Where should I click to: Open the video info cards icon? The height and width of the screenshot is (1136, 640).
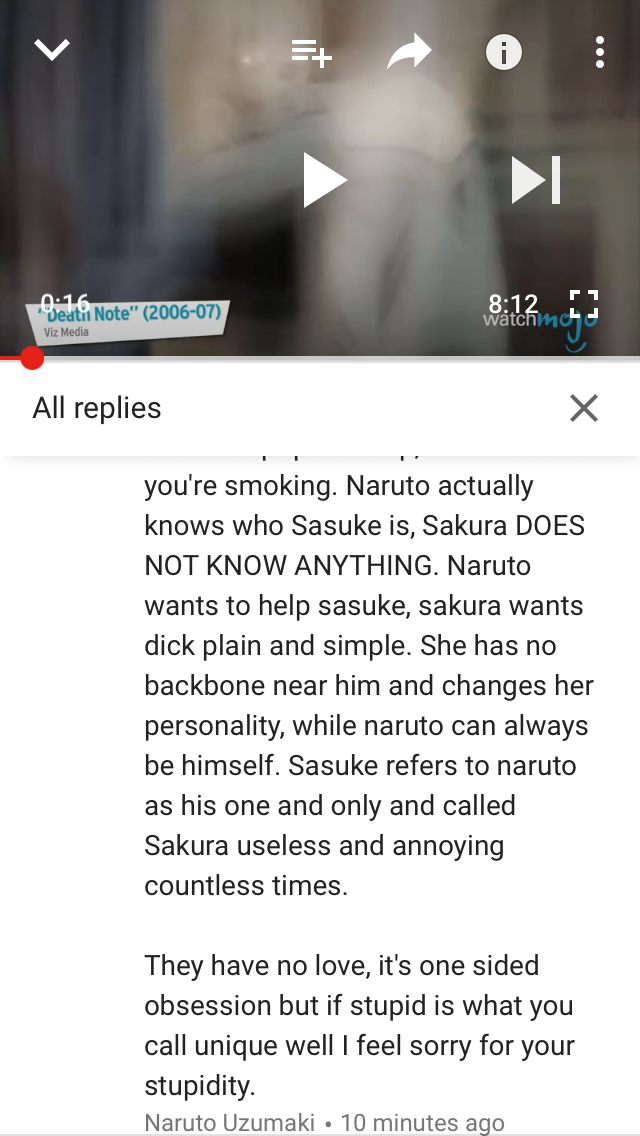click(504, 52)
